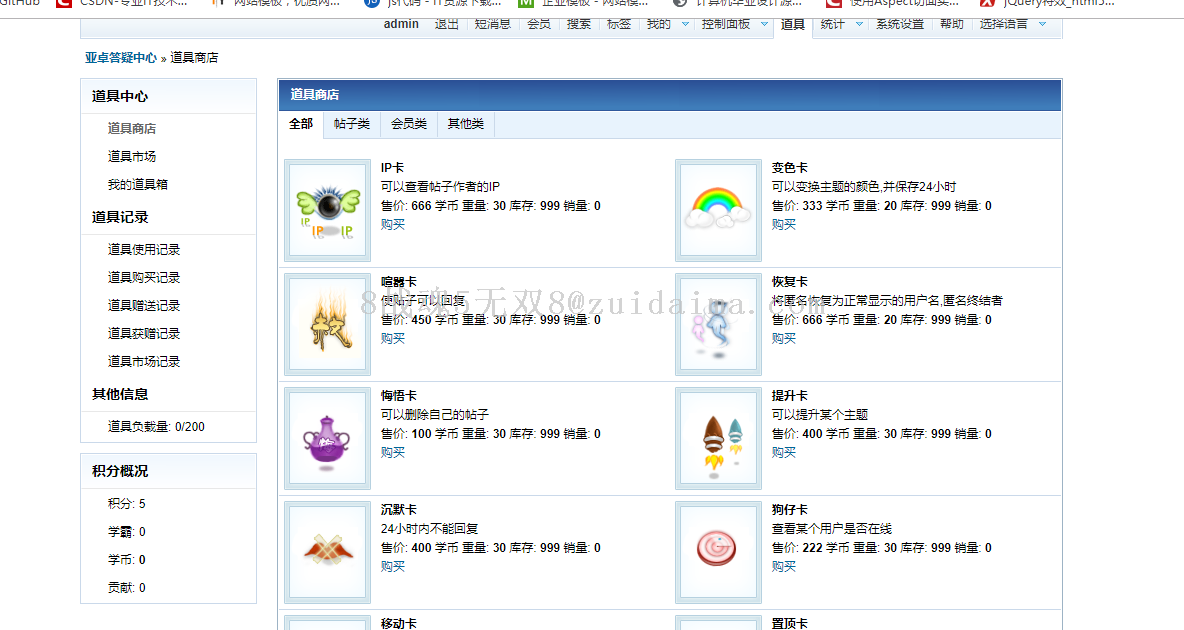
Task: Click the 狗仔卡 red radar icon
Action: (718, 553)
